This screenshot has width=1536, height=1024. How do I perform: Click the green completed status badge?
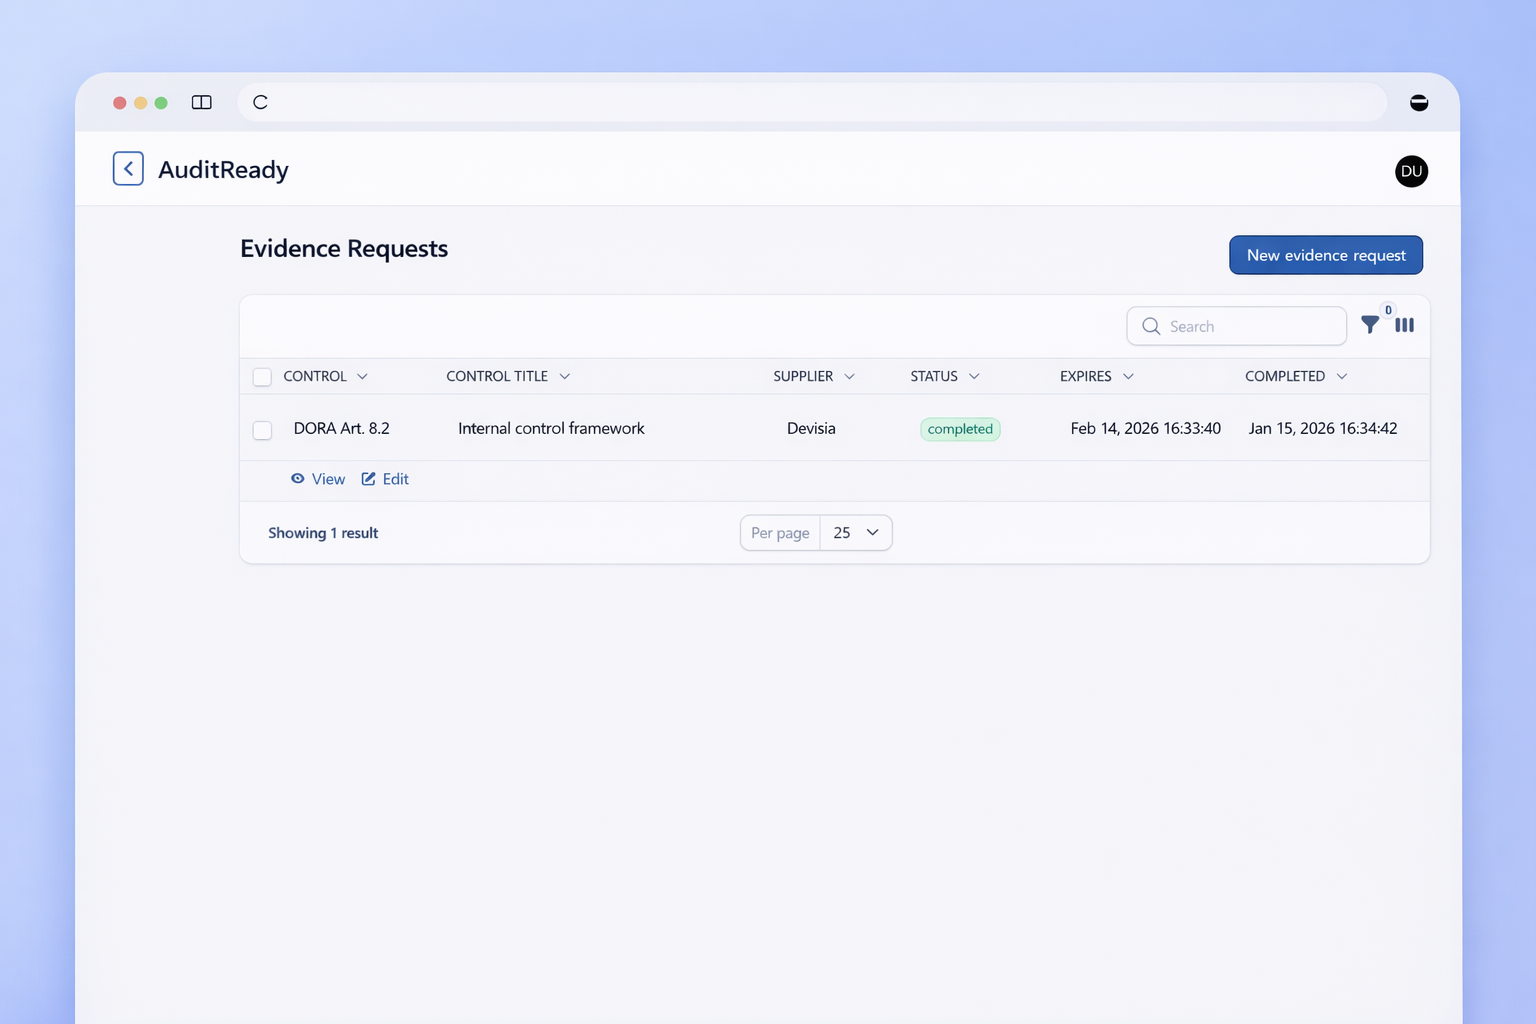coord(960,429)
